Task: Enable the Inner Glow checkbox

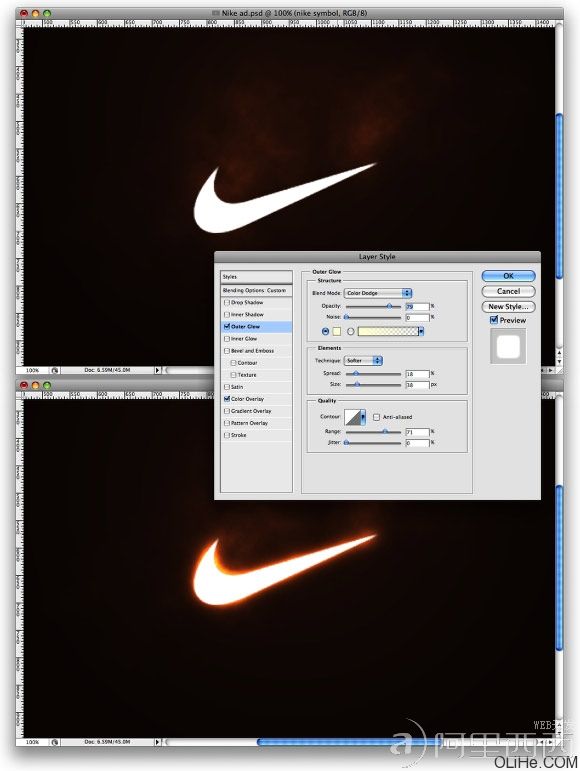Action: tap(227, 339)
